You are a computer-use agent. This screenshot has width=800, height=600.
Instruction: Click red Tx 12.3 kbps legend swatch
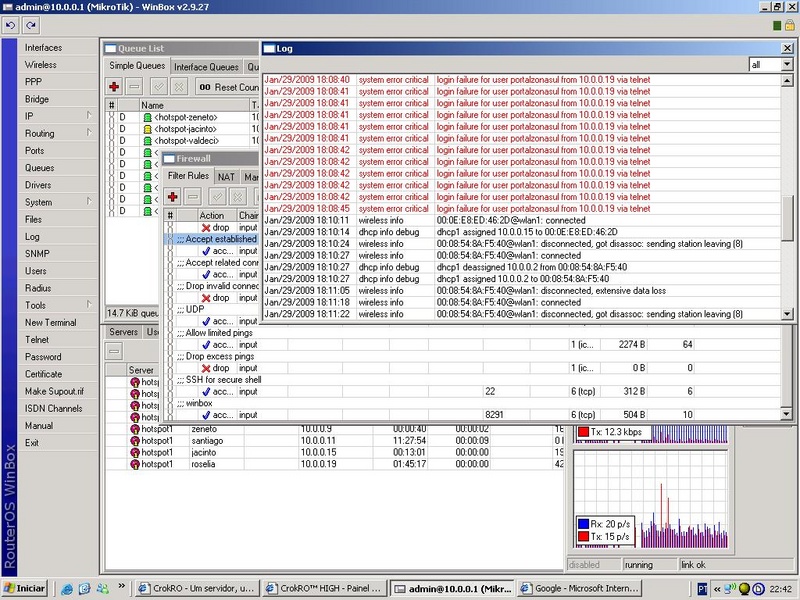pyautogui.click(x=583, y=432)
